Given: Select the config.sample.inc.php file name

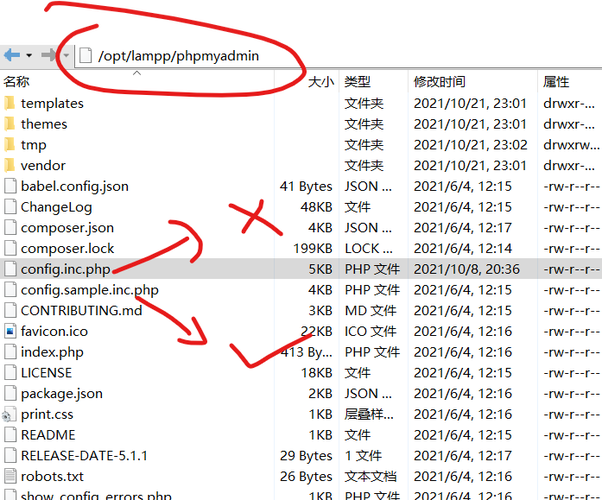Looking at the screenshot, I should (x=89, y=290).
